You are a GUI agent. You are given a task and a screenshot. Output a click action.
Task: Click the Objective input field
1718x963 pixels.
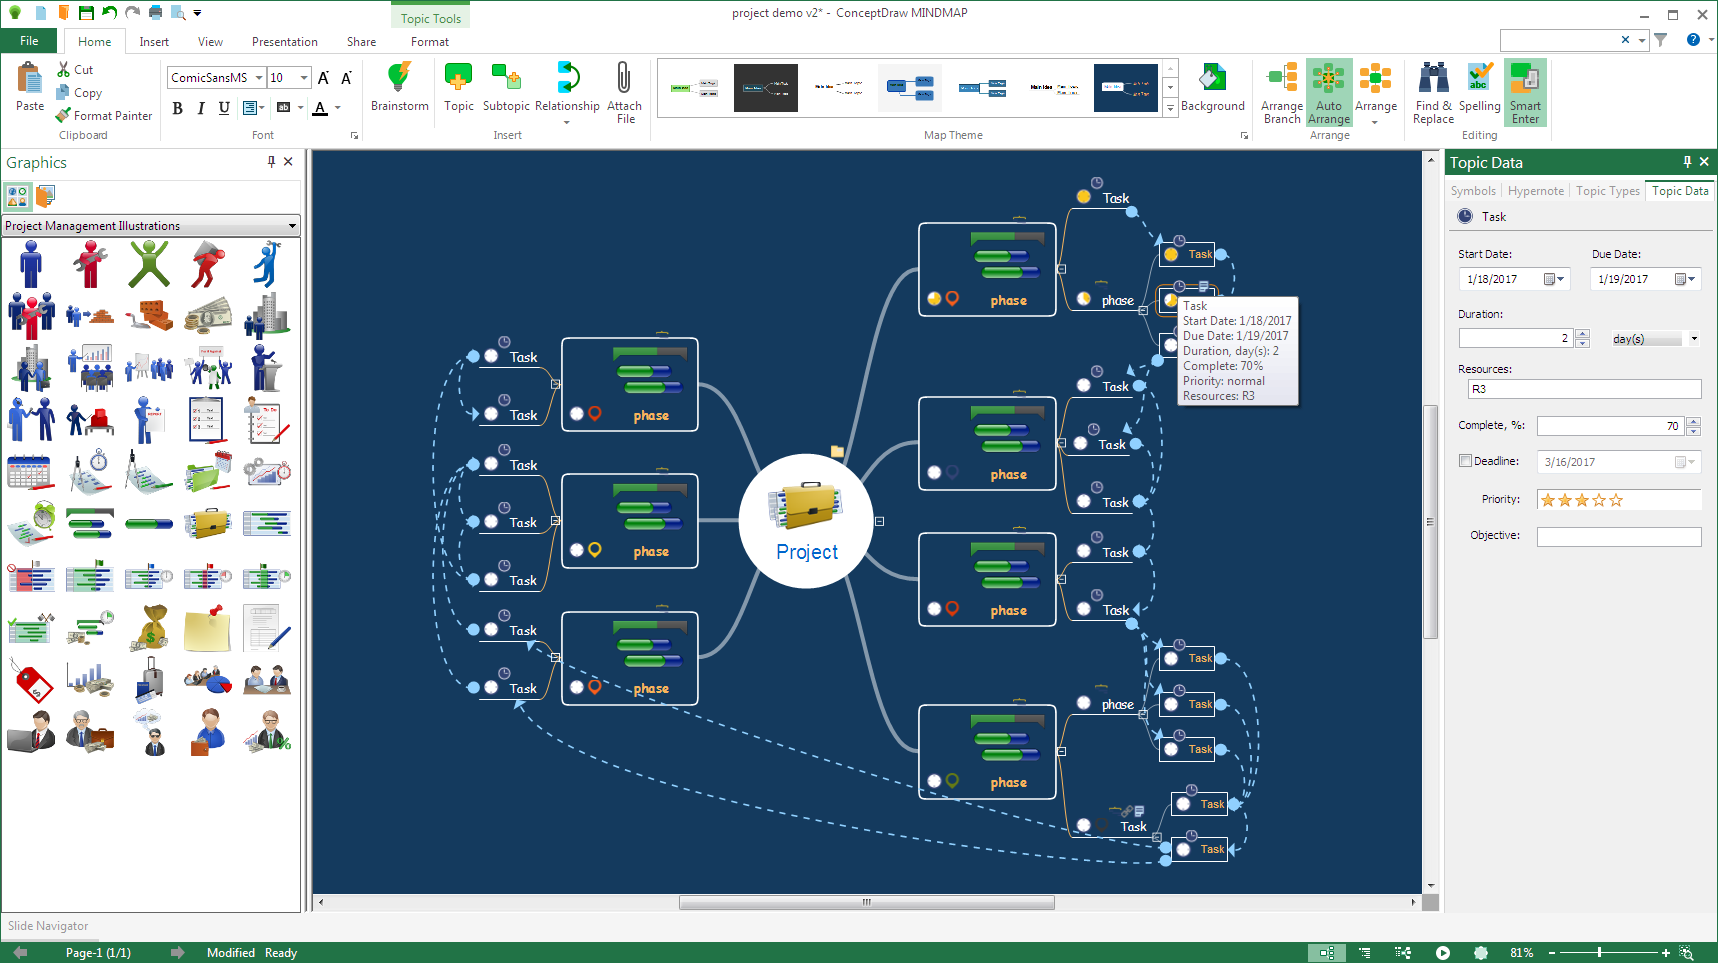pos(1618,537)
